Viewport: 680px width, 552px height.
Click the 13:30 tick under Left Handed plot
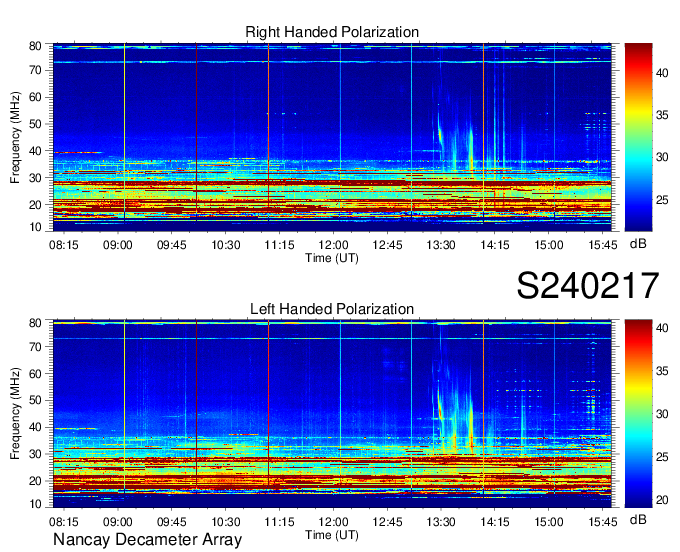click(x=441, y=522)
